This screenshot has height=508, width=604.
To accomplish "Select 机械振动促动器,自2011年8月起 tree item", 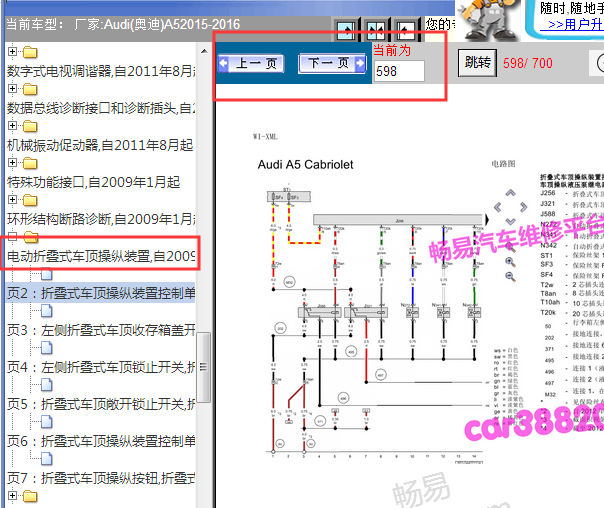I will [x=100, y=145].
